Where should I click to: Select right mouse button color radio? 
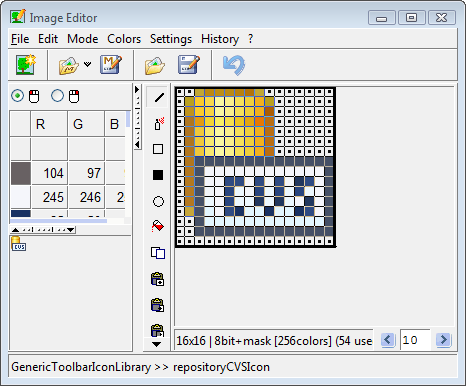click(57, 96)
